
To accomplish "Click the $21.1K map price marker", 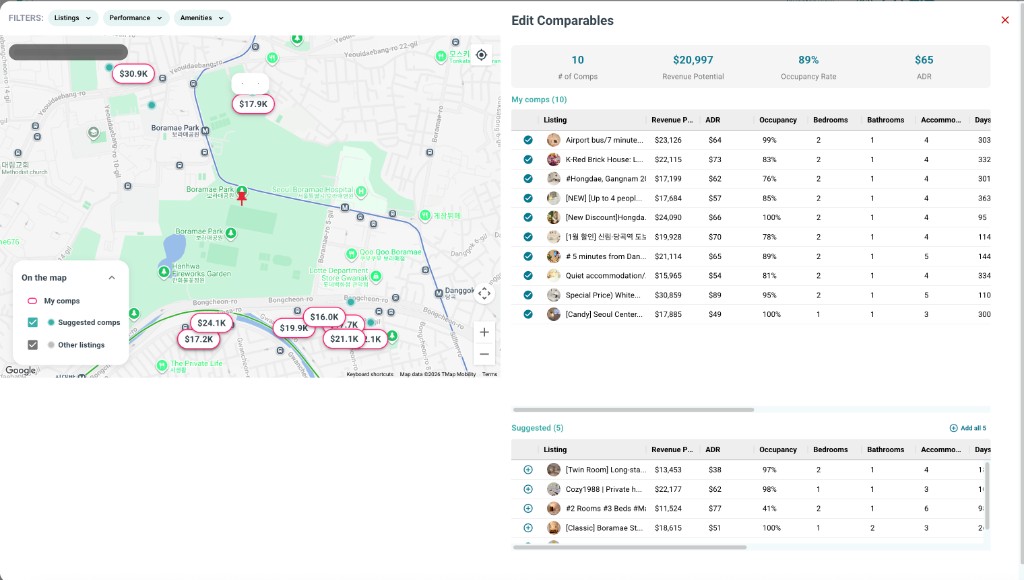I will click(344, 339).
